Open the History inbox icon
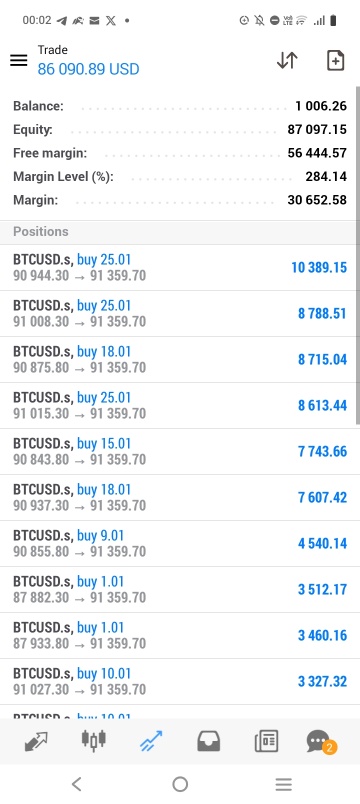This screenshot has height=804, width=360. point(209,741)
